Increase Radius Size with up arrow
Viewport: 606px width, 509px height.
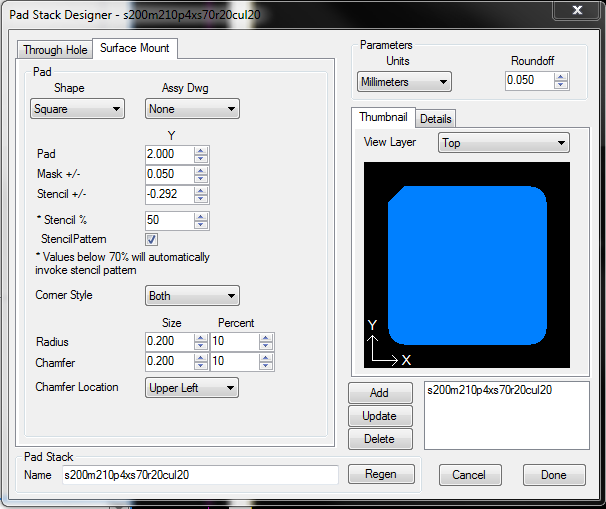(x=201, y=337)
